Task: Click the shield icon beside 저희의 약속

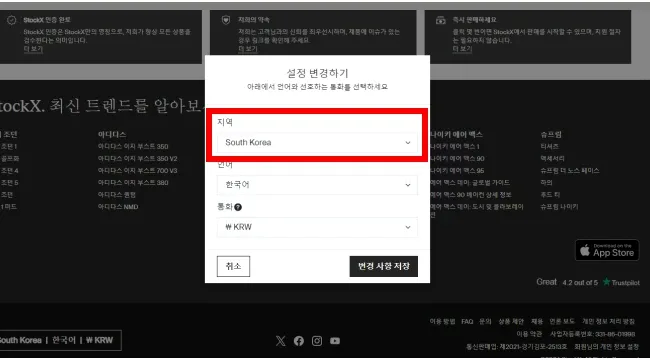Action: 226,20
